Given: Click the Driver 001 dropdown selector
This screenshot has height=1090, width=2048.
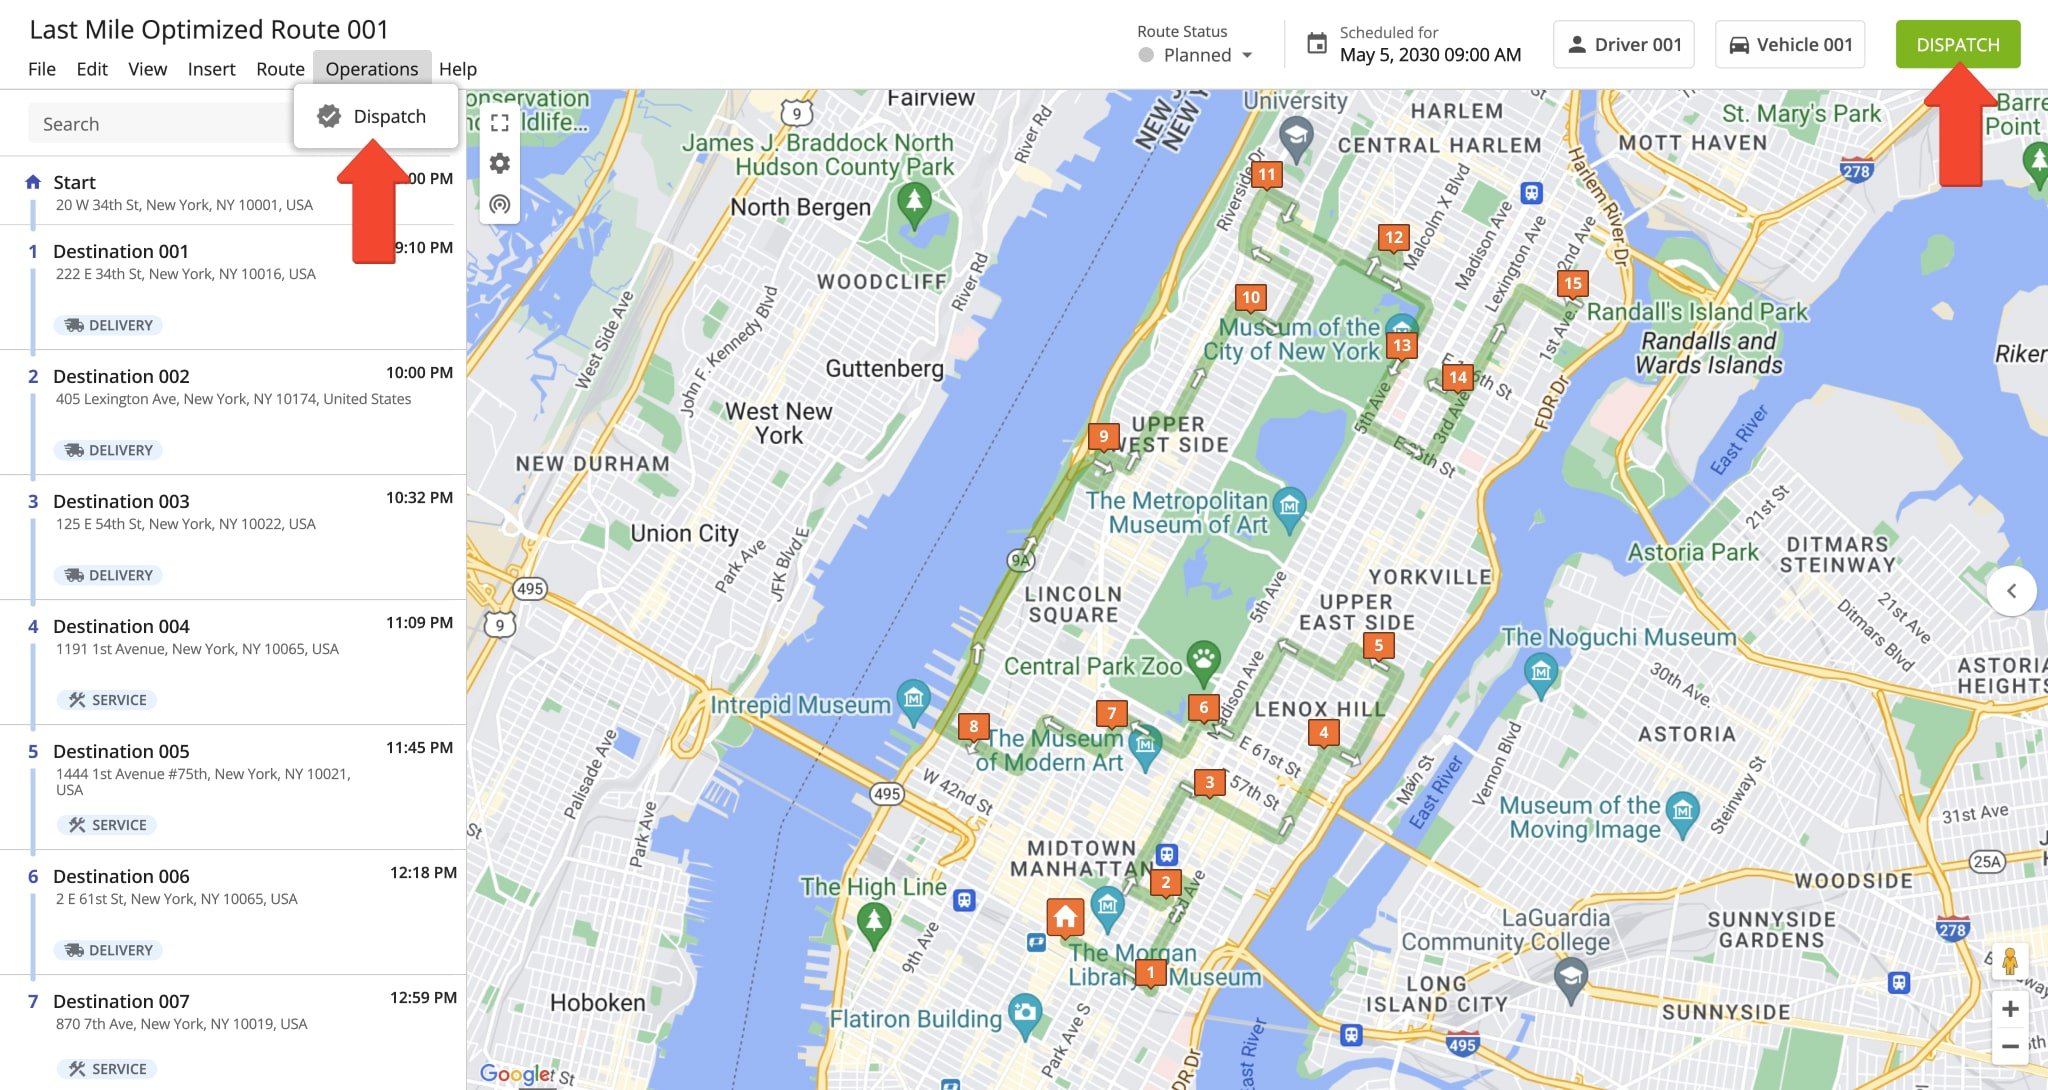Looking at the screenshot, I should pyautogui.click(x=1624, y=43).
